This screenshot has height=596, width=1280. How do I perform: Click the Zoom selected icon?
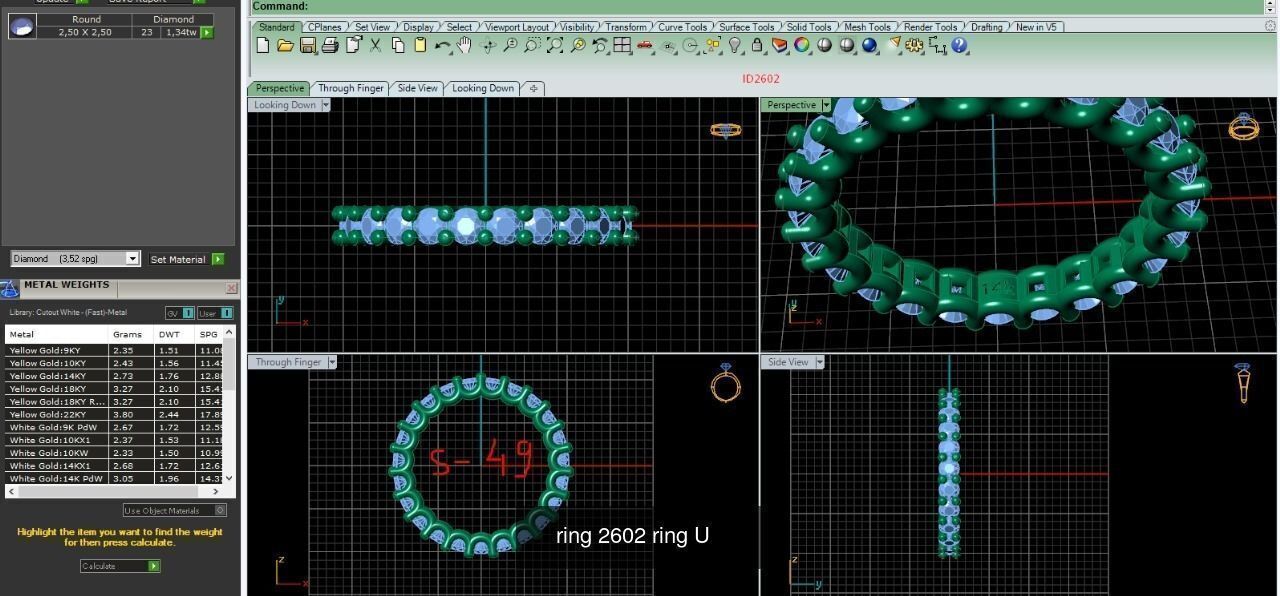(x=578, y=45)
